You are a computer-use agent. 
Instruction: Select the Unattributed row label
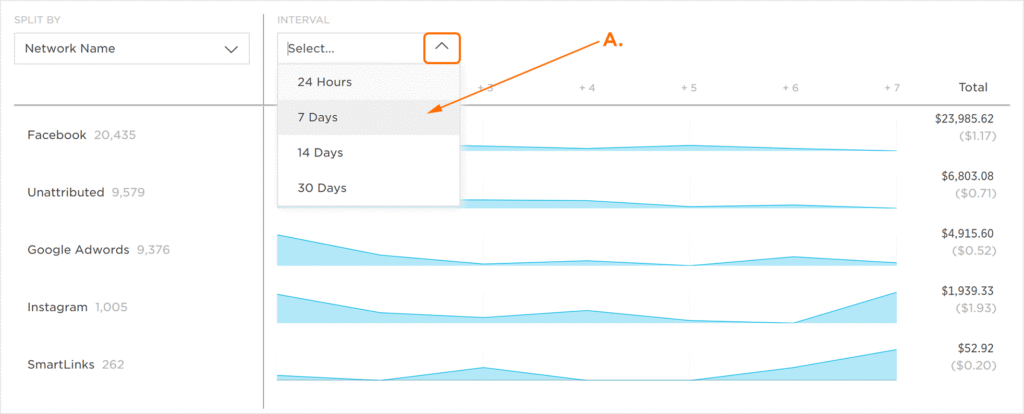click(x=65, y=193)
